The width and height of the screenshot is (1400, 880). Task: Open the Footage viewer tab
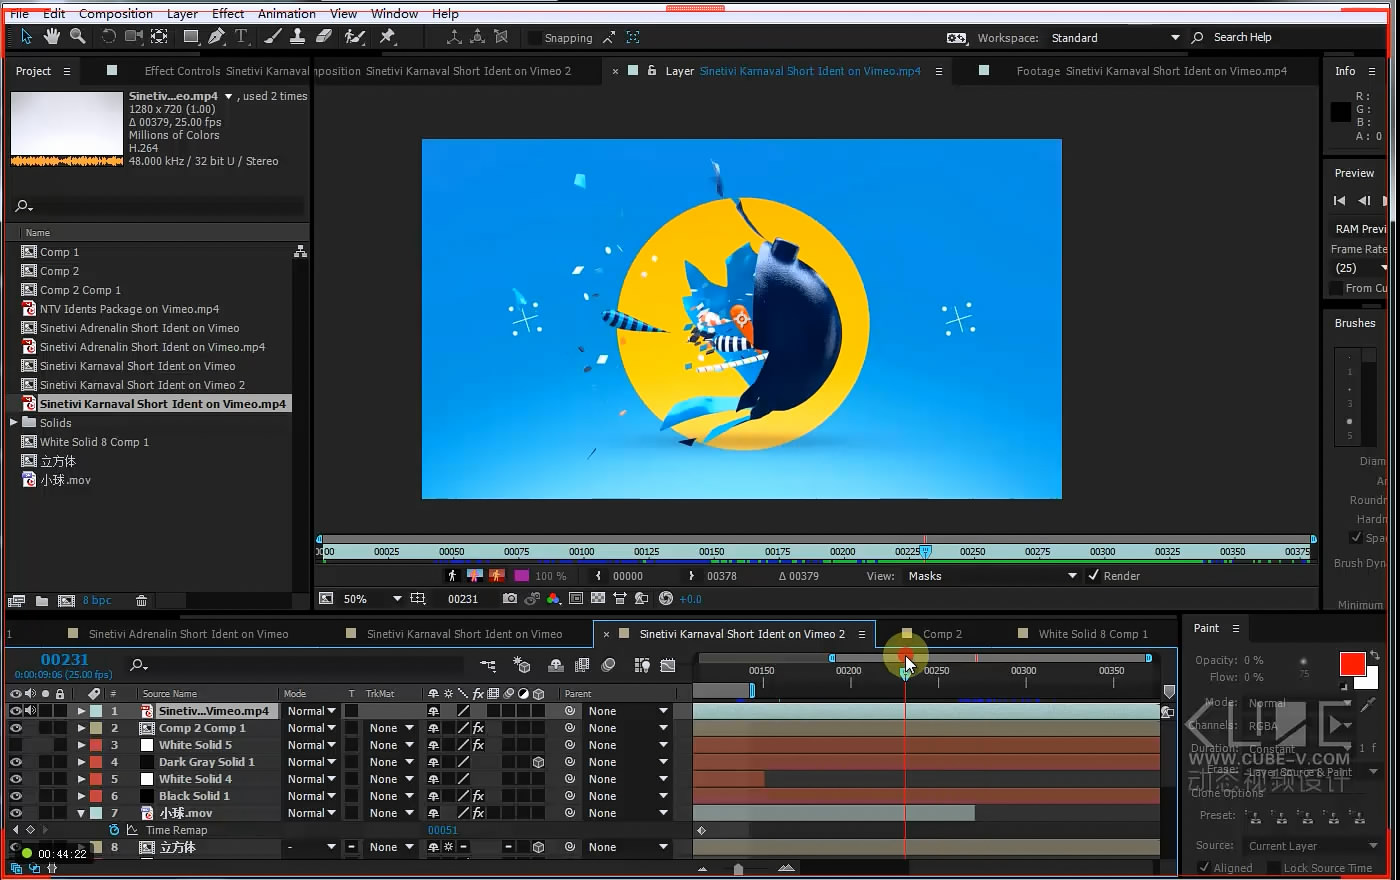pos(1152,71)
